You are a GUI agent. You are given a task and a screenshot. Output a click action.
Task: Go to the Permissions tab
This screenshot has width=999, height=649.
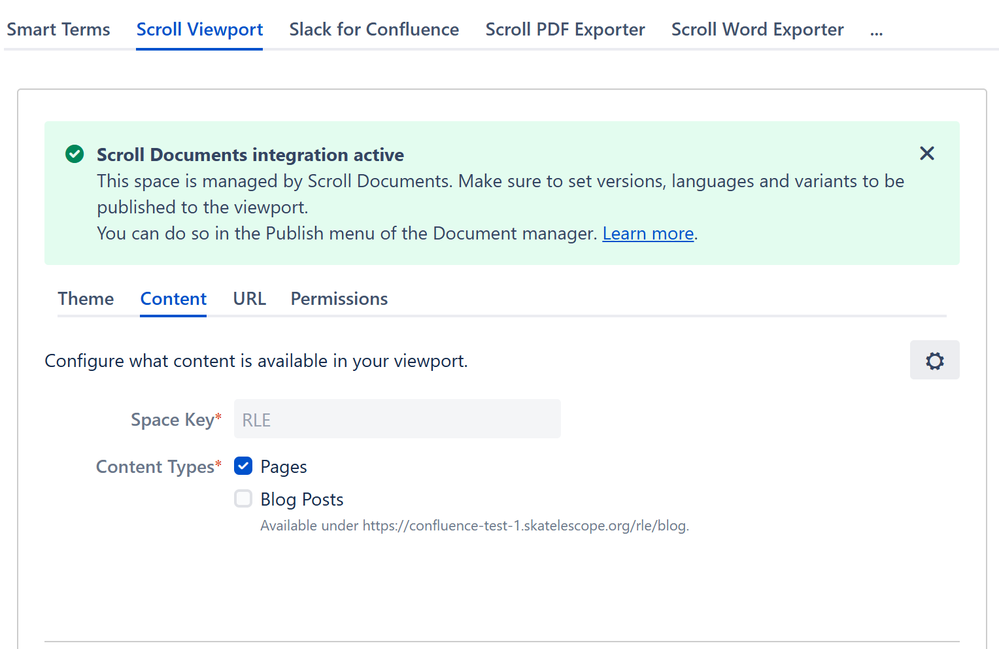[338, 298]
